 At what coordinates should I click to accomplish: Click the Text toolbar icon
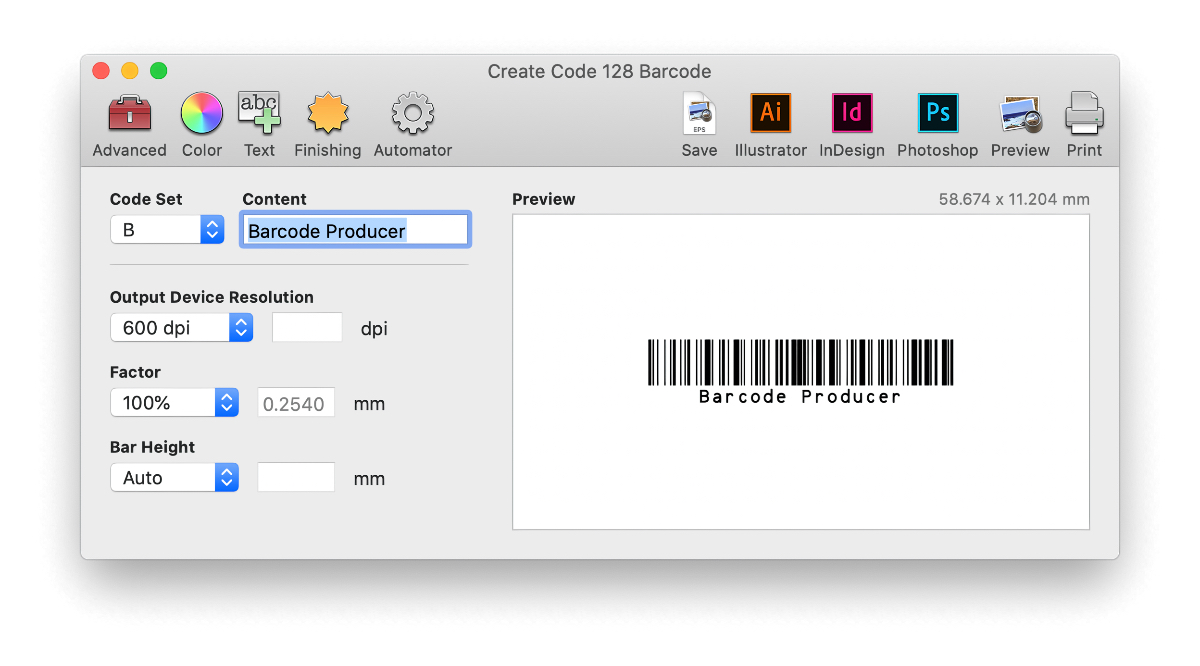(x=259, y=113)
